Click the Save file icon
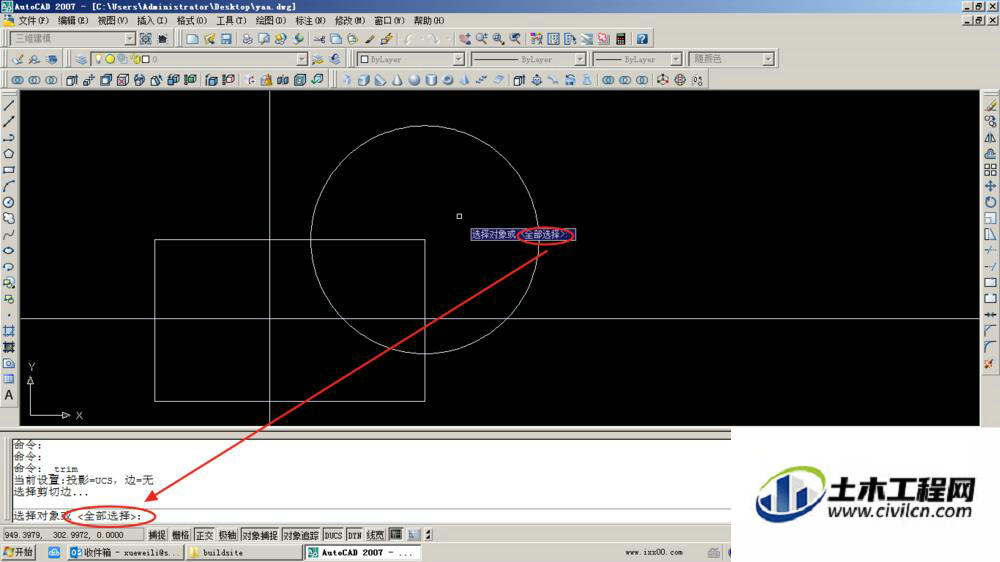The height and width of the screenshot is (562, 1000). pos(226,39)
